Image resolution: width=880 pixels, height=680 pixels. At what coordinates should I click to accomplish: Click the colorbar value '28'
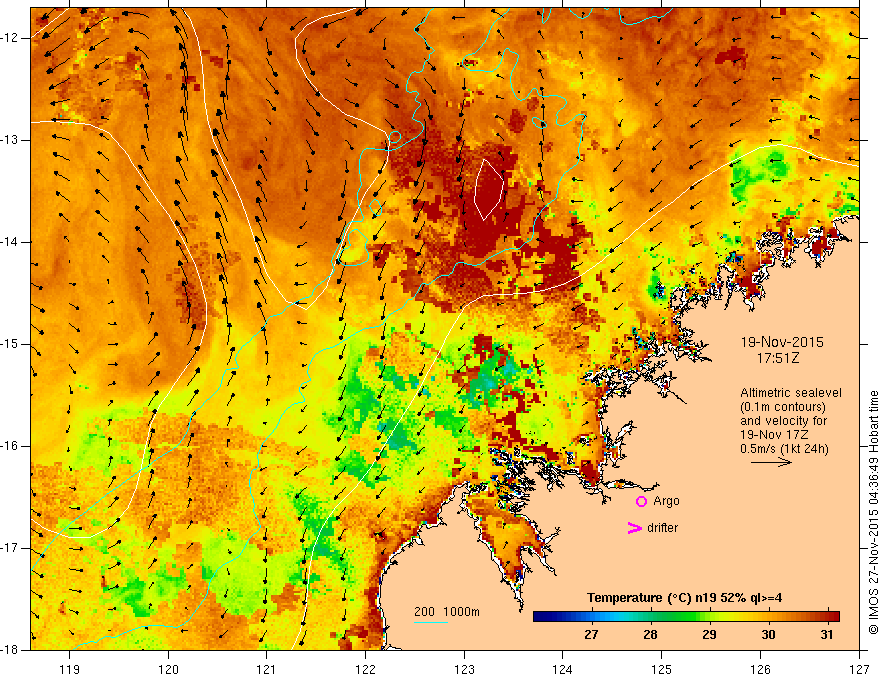pyautogui.click(x=650, y=635)
